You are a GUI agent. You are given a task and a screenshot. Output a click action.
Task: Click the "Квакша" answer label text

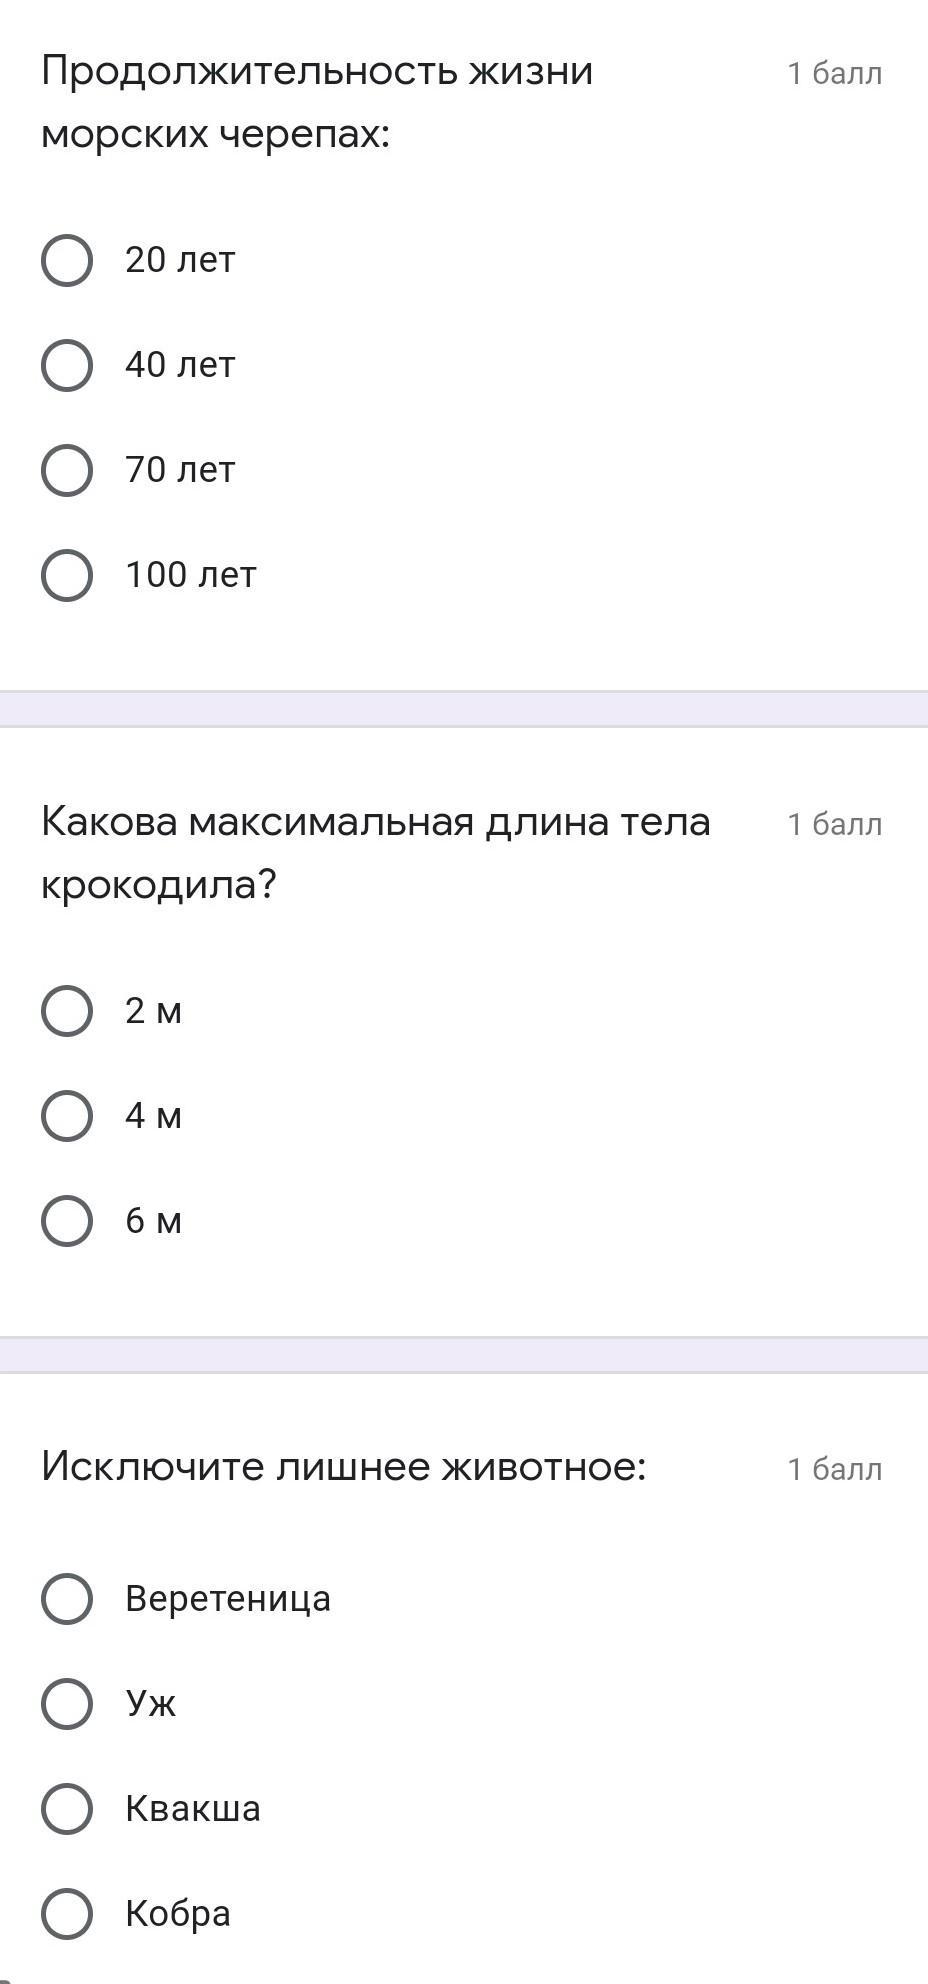click(193, 1808)
